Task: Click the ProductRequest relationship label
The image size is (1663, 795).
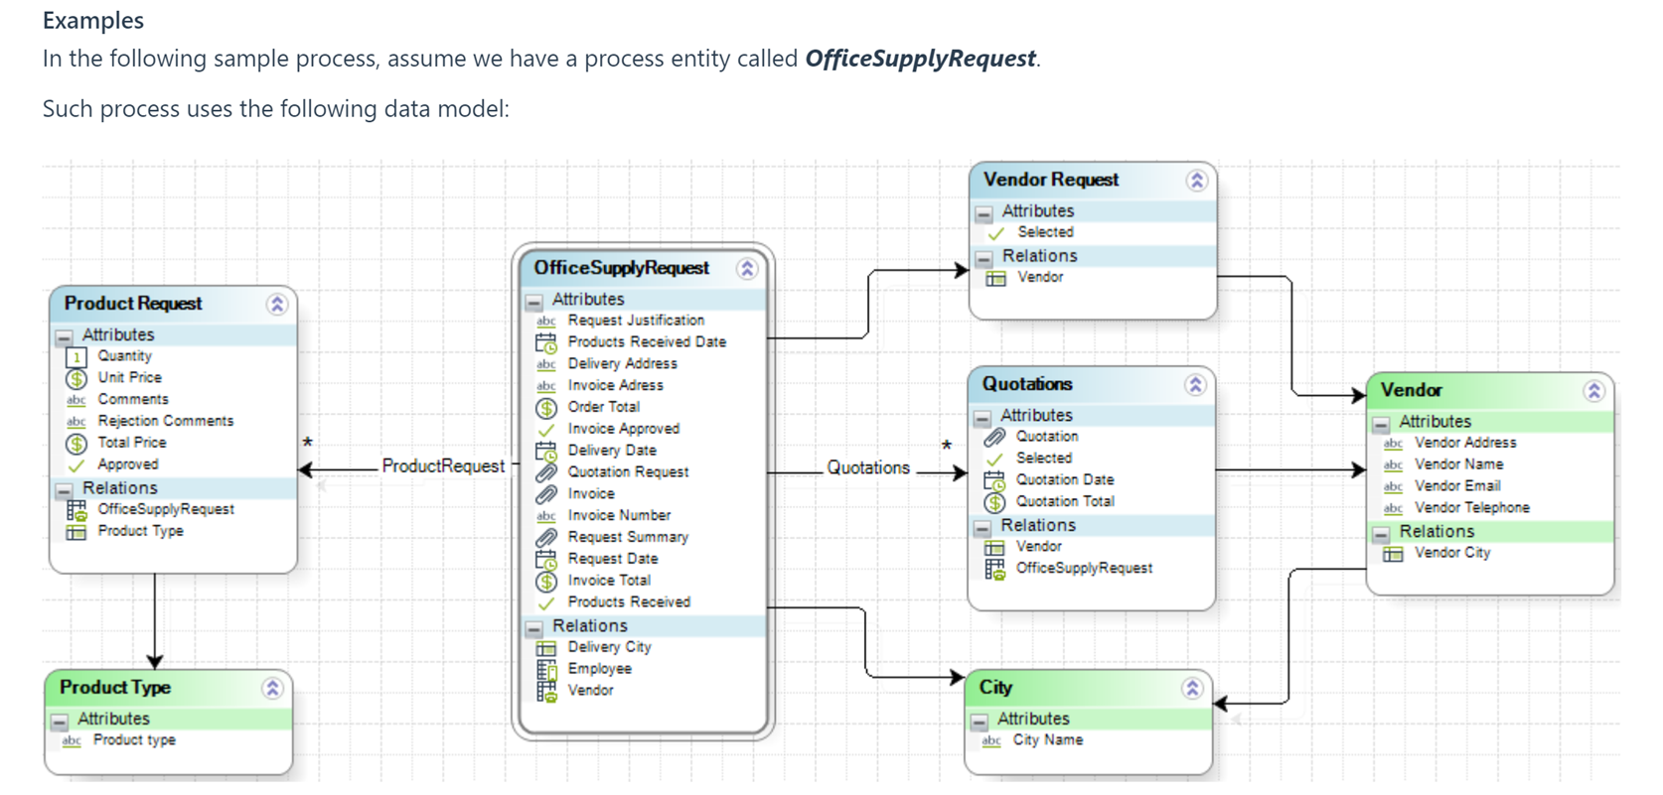Action: pos(443,467)
